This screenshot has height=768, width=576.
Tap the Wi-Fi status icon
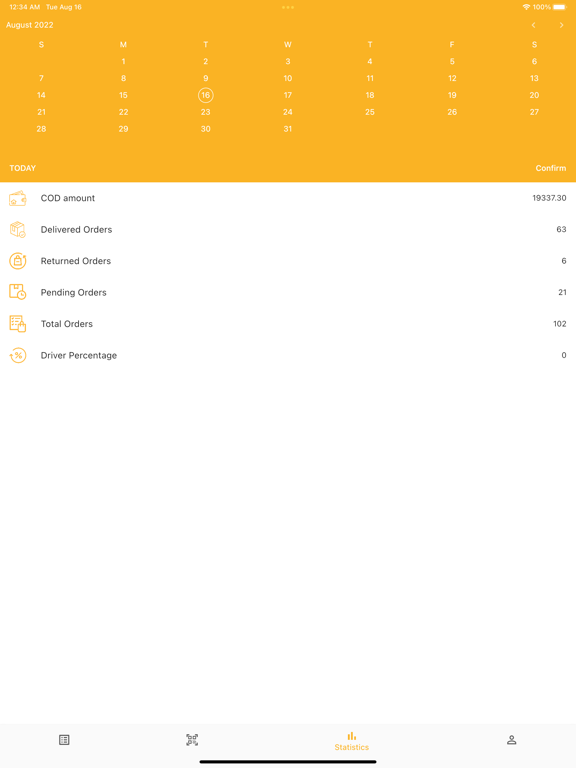(527, 7)
